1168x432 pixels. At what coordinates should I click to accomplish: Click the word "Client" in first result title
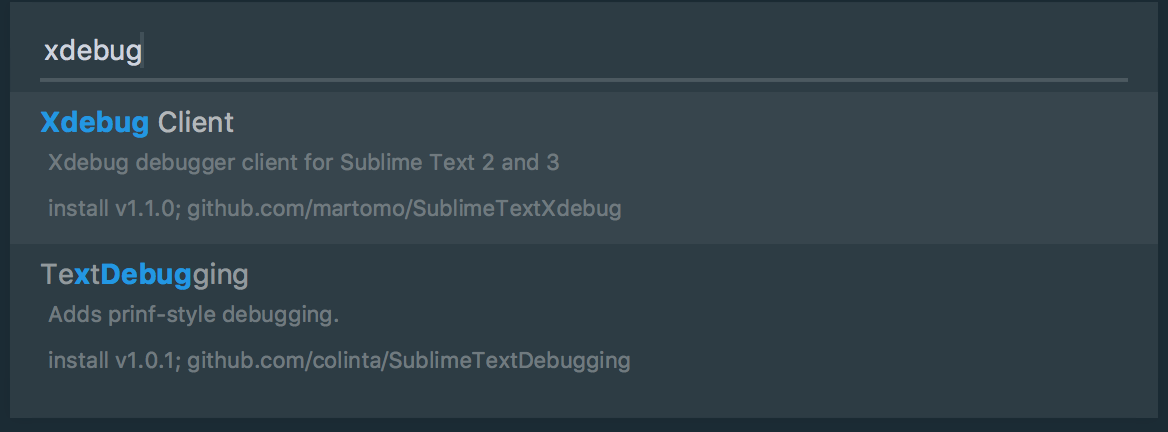196,123
